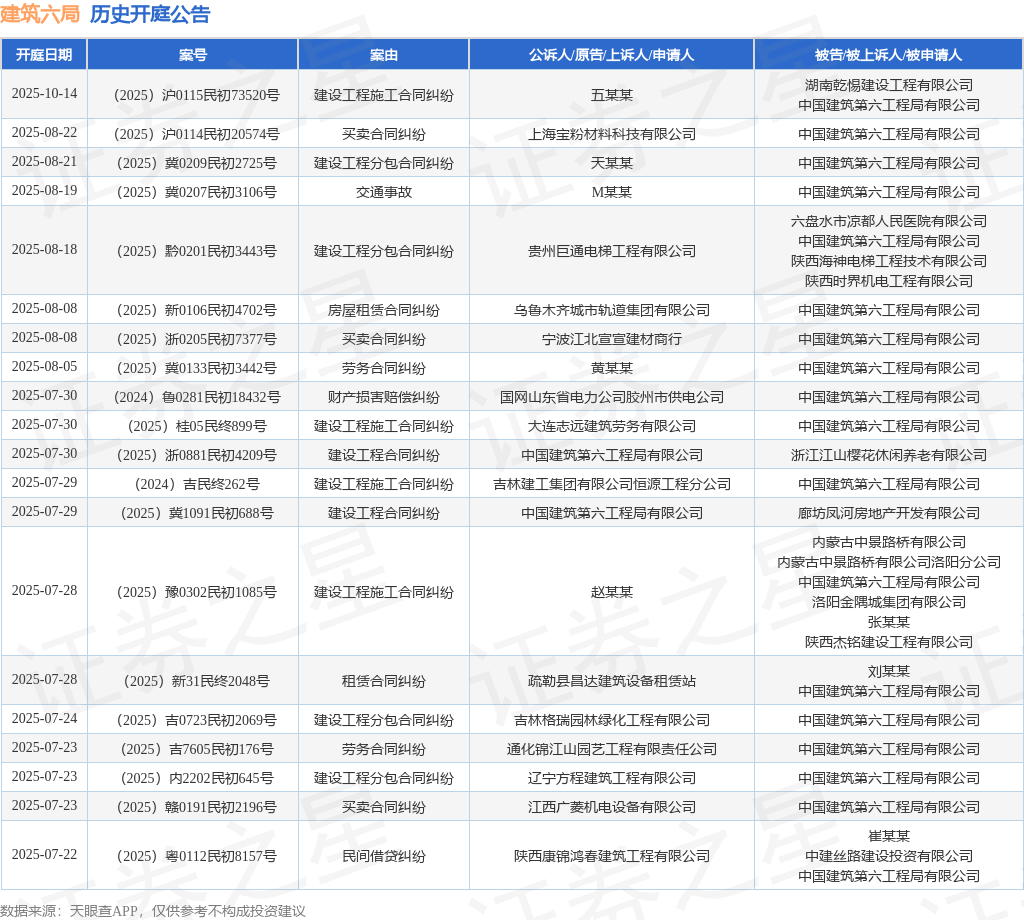The height and width of the screenshot is (920, 1024).
Task: Select case number (2025)冀0209民初2725号
Action: pyautogui.click(x=197, y=163)
